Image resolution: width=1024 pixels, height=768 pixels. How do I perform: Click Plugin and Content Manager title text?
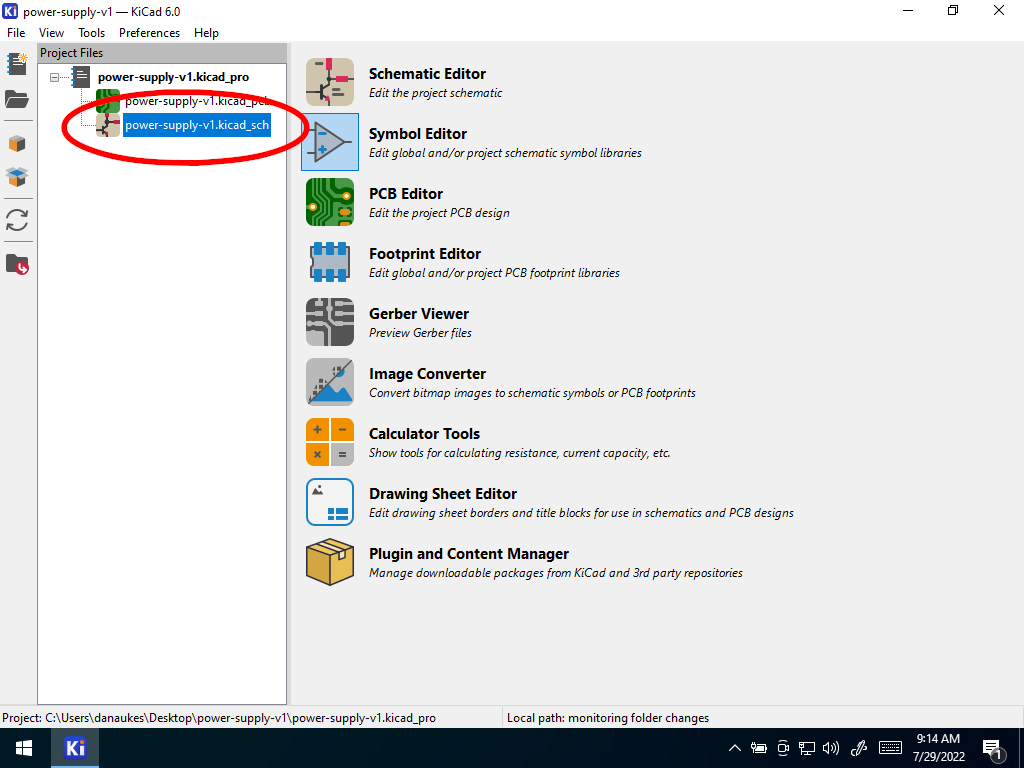point(469,554)
